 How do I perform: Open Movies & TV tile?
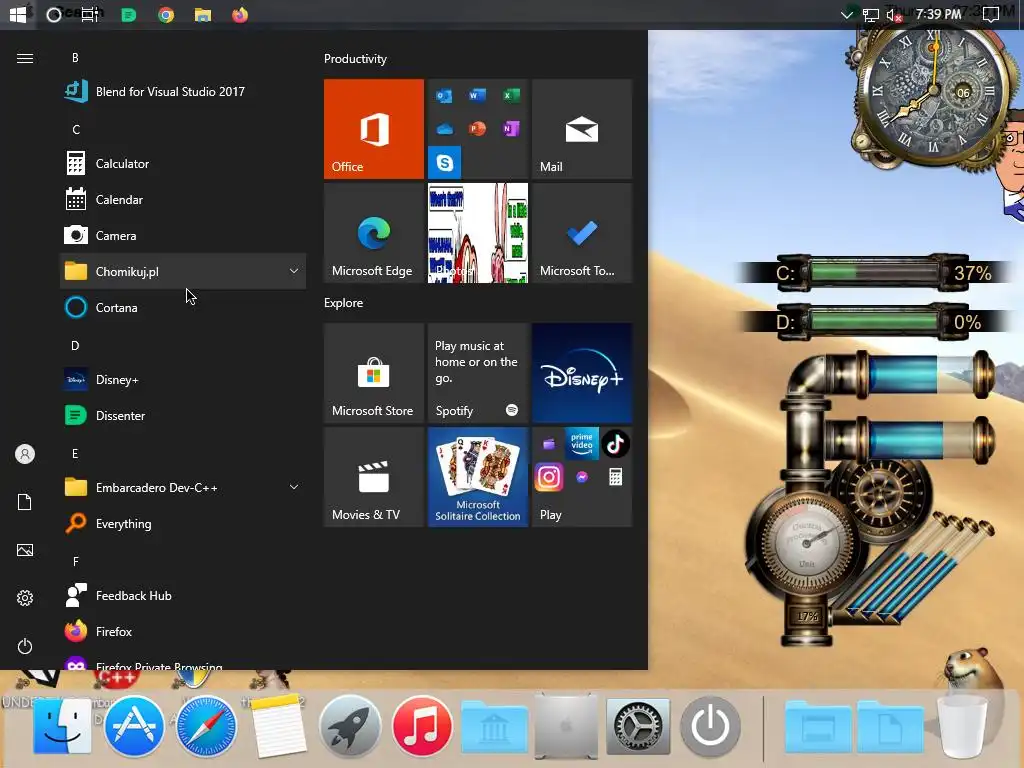coord(374,477)
